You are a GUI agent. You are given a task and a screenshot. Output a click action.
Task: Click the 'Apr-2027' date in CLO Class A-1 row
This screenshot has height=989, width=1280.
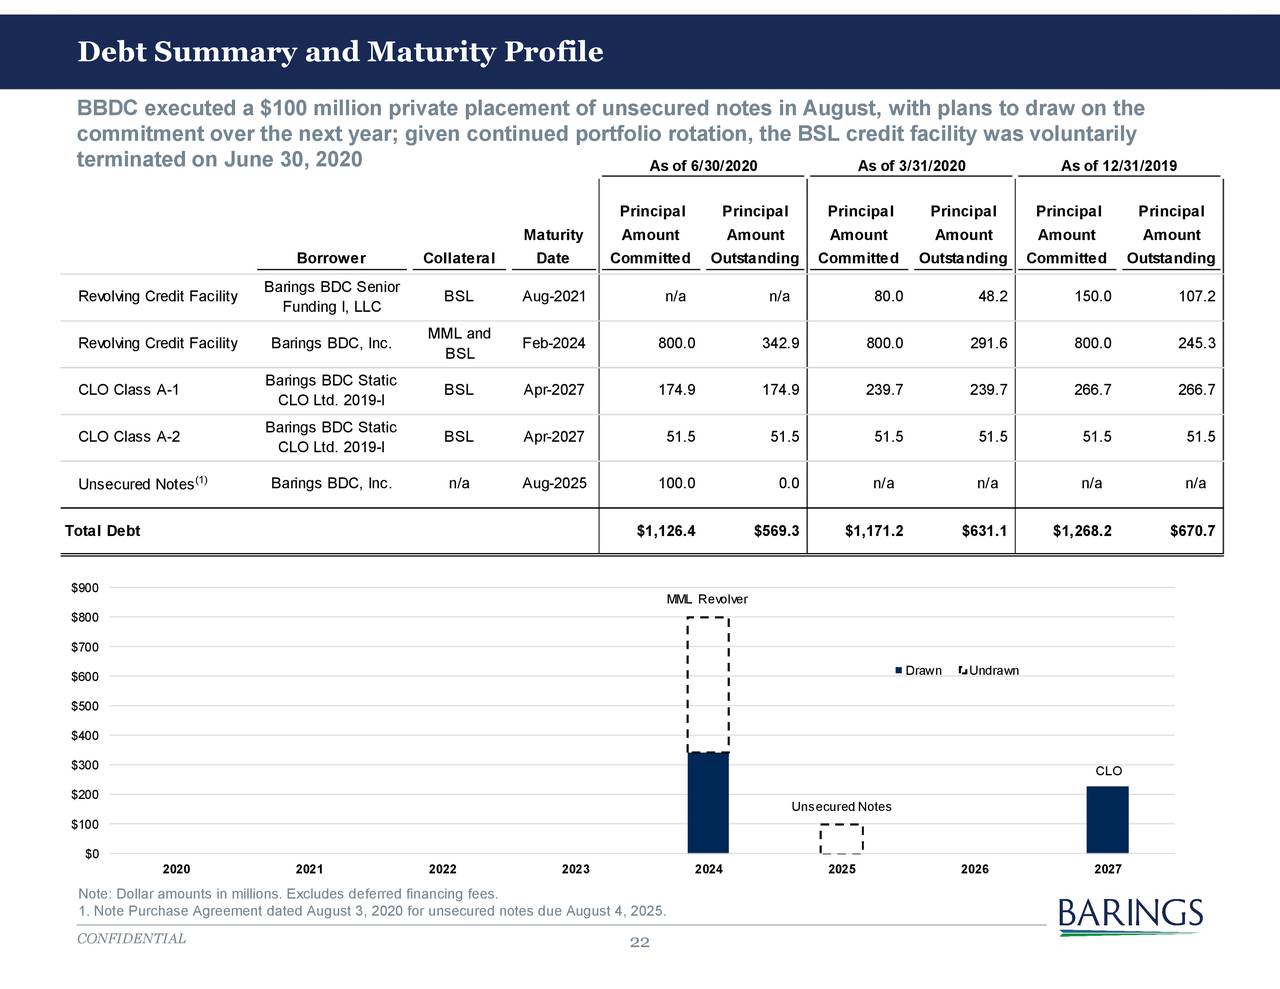pos(554,390)
